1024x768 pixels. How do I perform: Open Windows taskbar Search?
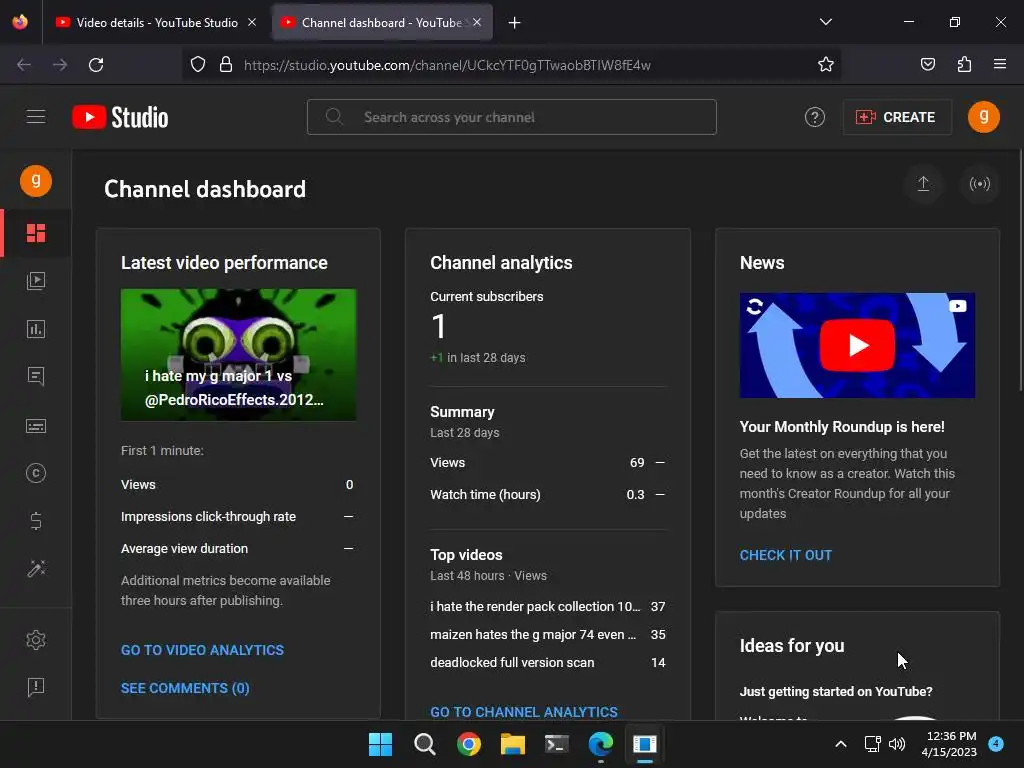[x=424, y=744]
